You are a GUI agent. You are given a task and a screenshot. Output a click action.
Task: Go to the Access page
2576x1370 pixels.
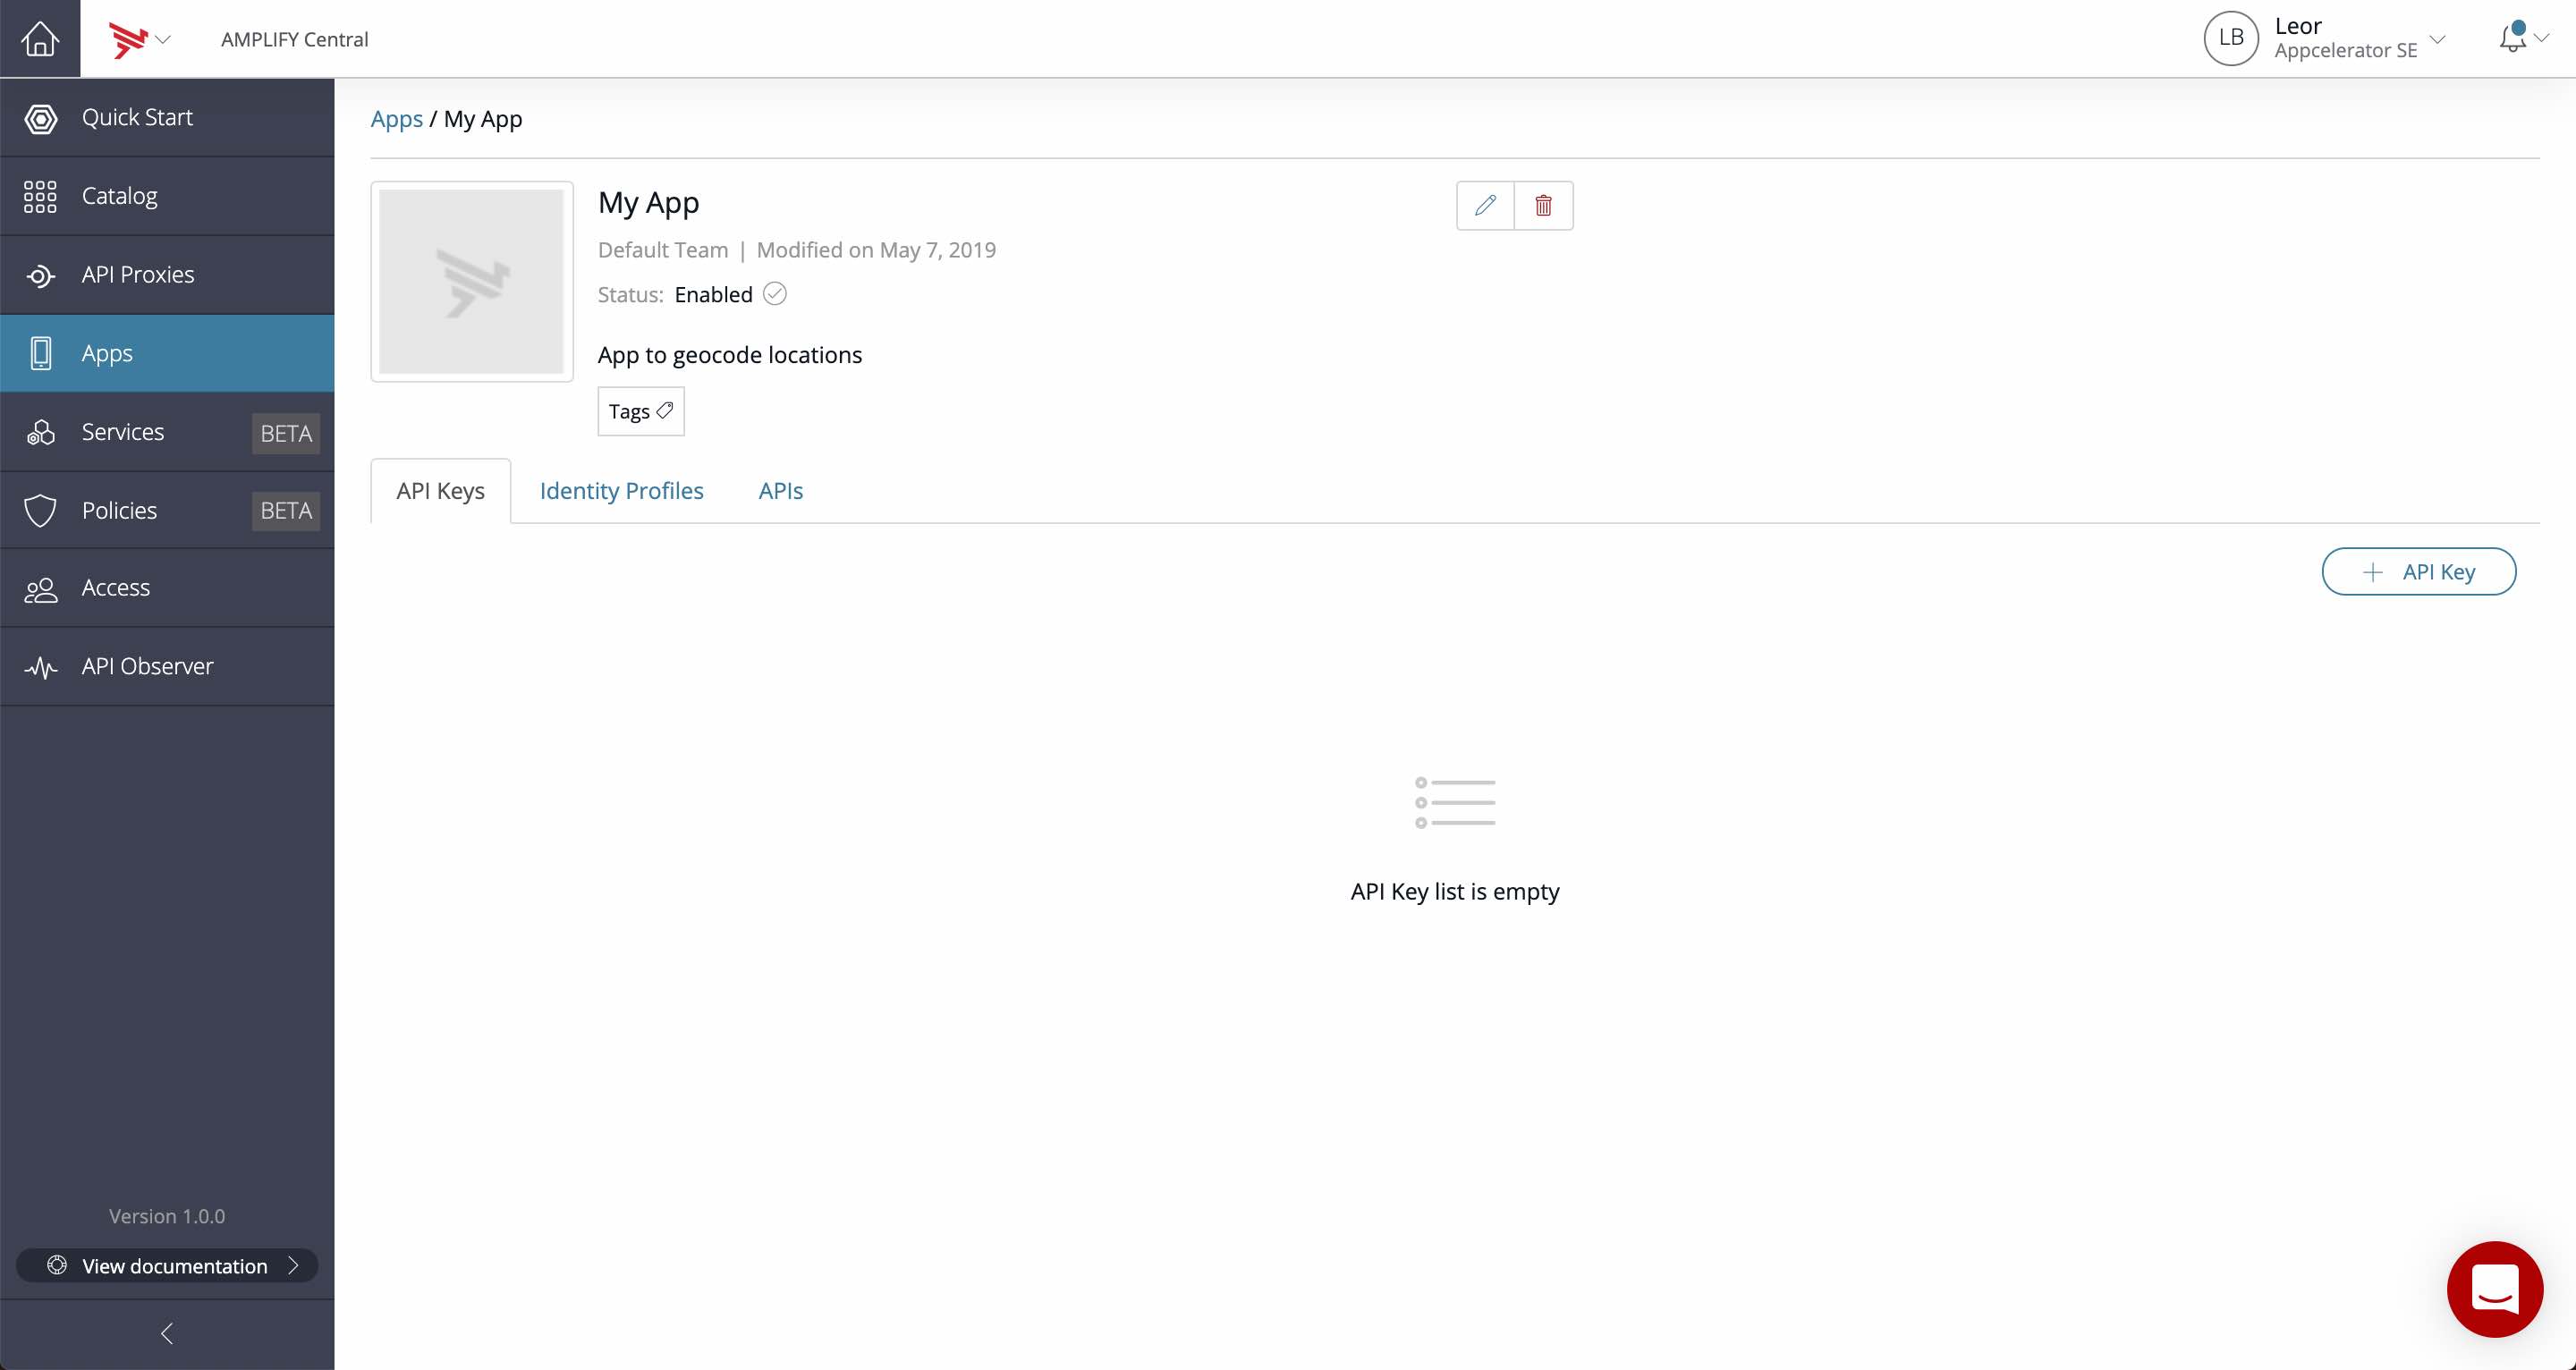167,588
